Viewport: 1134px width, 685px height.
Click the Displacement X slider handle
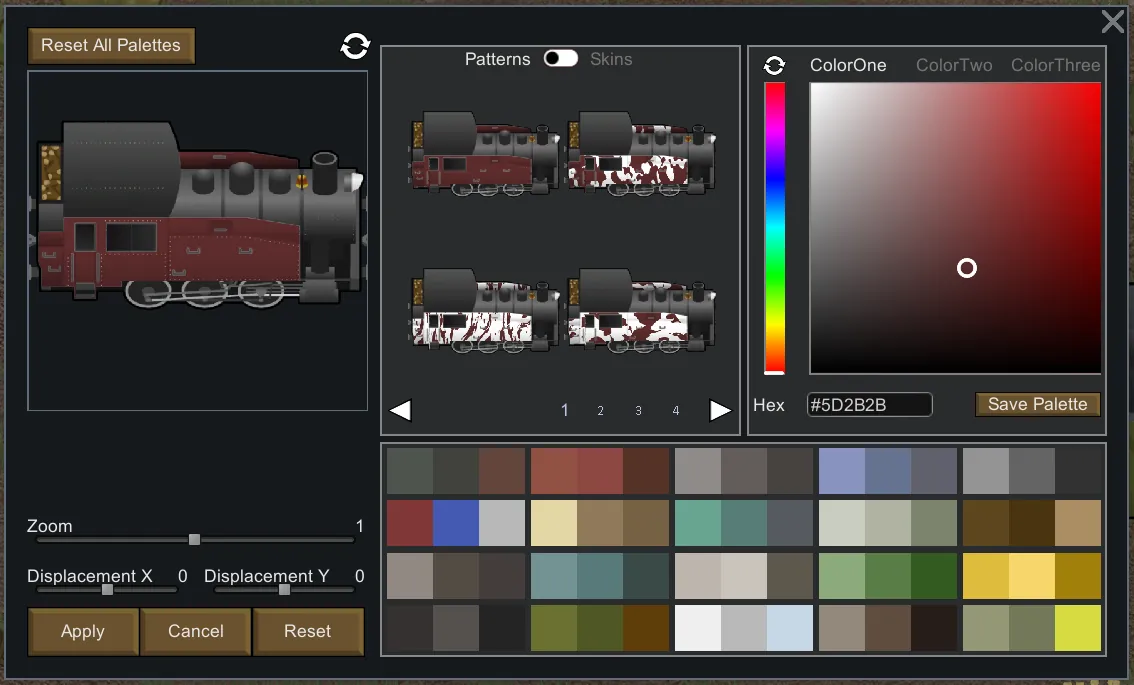click(108, 590)
